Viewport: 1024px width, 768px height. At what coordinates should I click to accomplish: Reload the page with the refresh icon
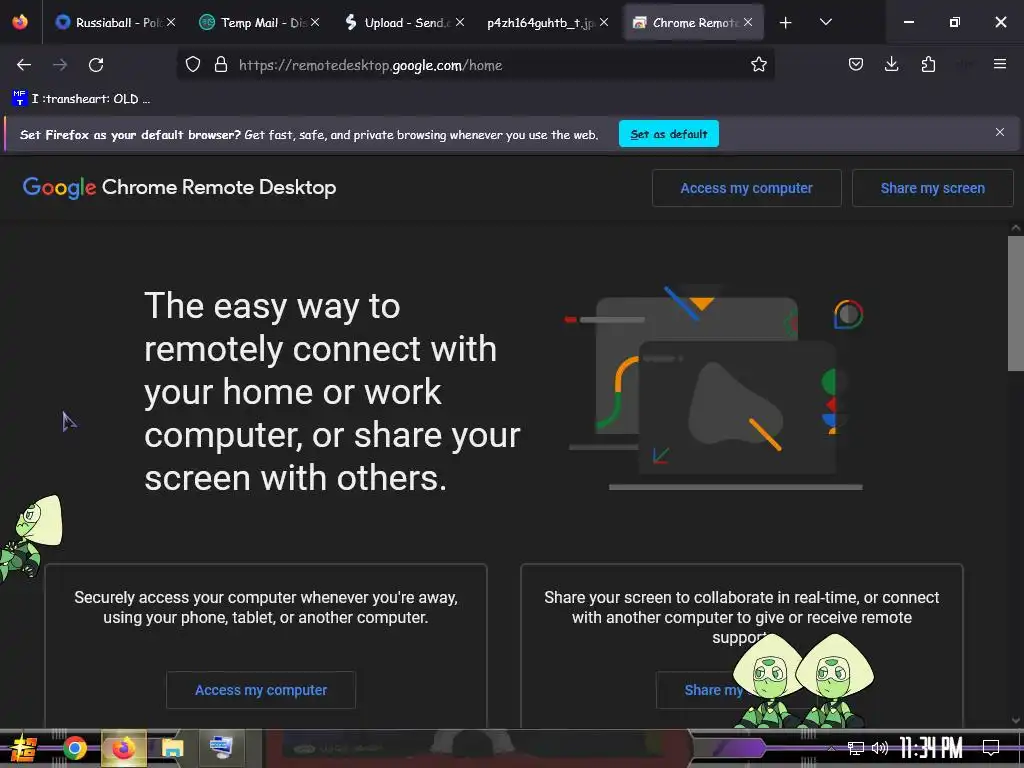point(96,65)
